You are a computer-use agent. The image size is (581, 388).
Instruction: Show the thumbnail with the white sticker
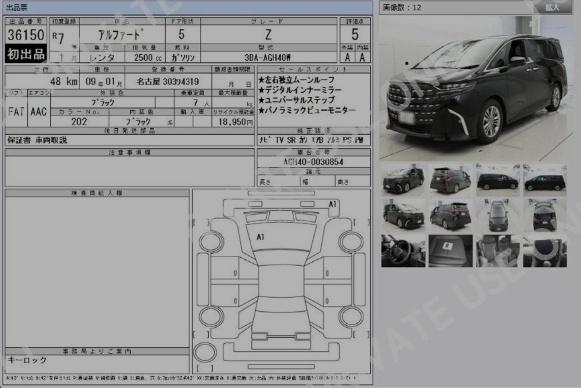451,251
